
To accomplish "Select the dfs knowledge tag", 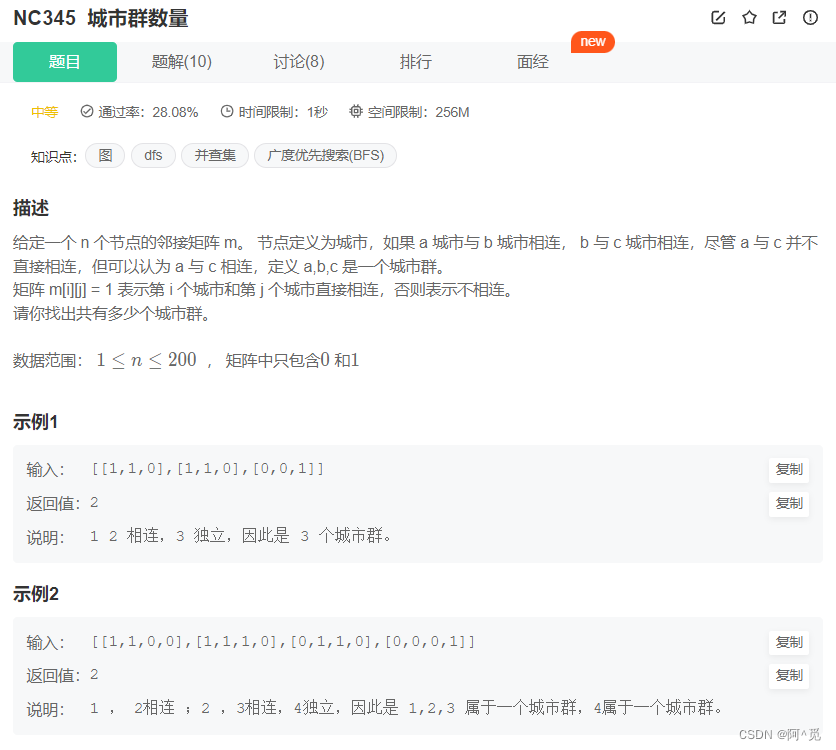I will click(152, 155).
